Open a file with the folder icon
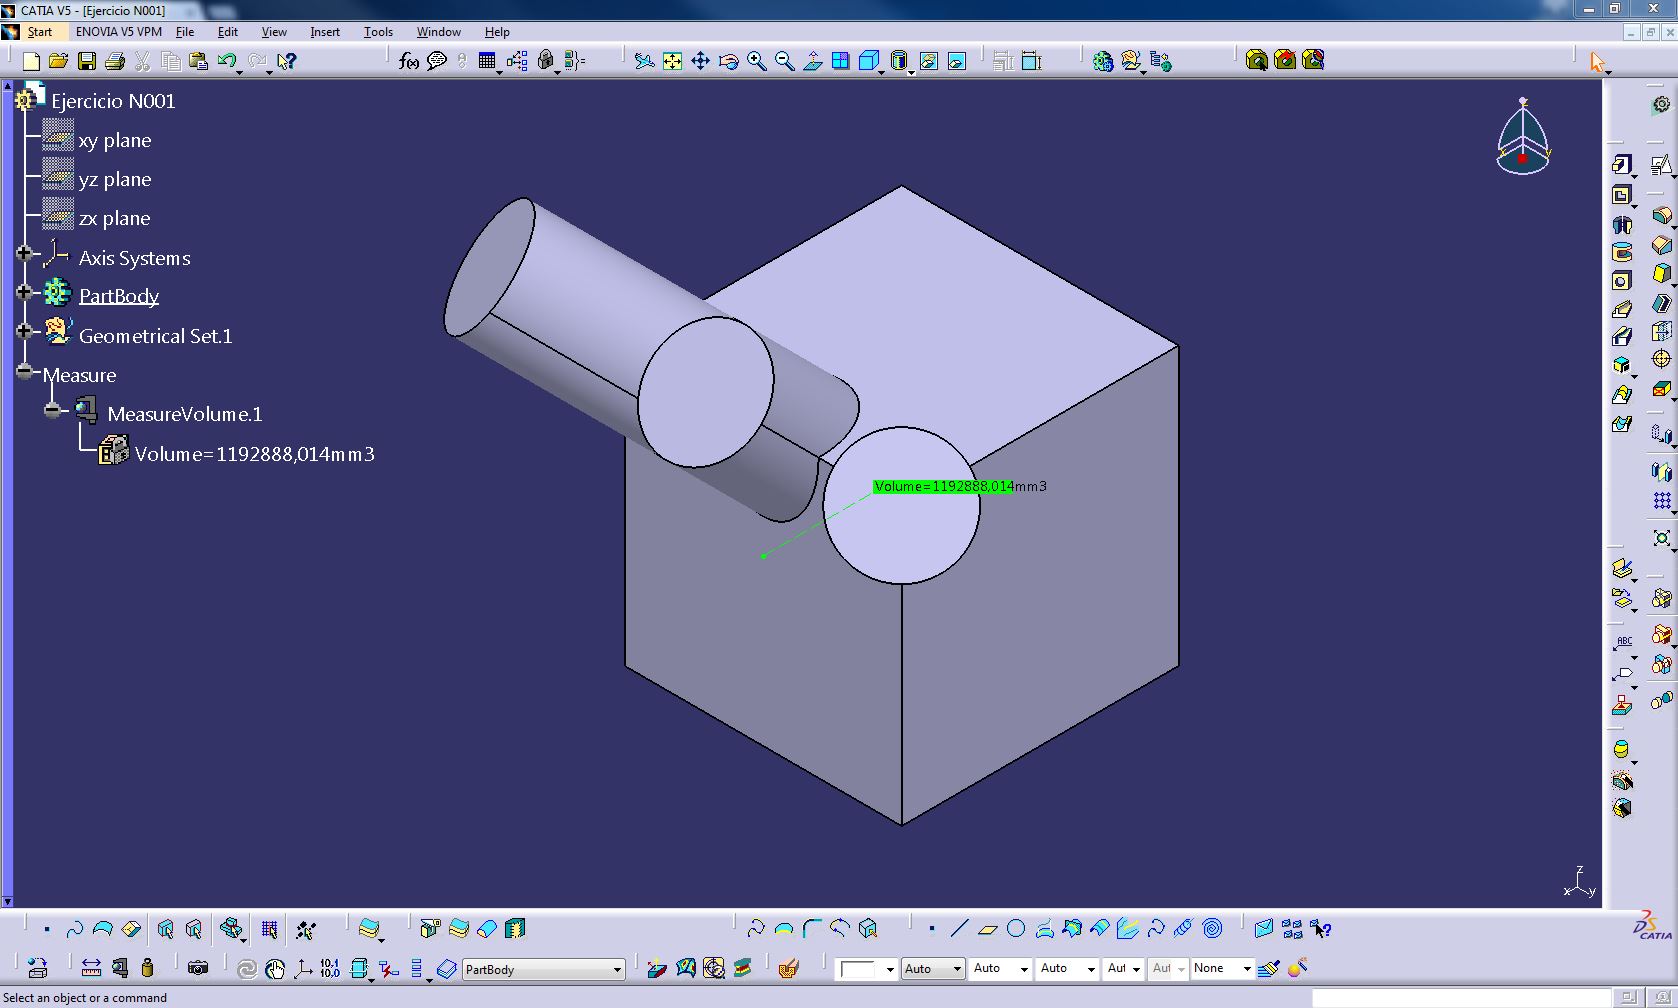The height and width of the screenshot is (1008, 1678). 59,62
